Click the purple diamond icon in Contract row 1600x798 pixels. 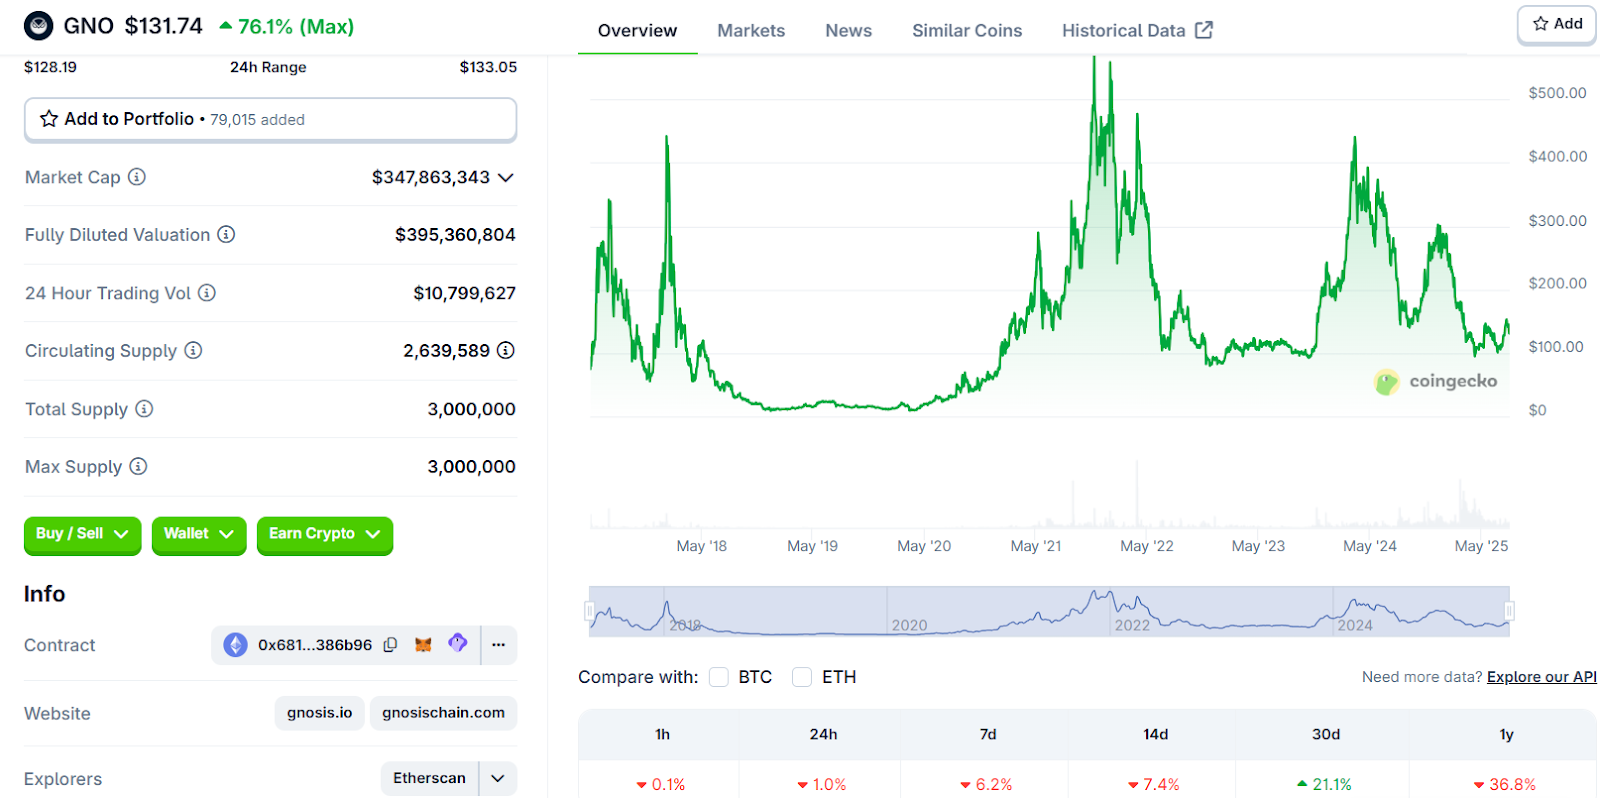click(x=458, y=643)
